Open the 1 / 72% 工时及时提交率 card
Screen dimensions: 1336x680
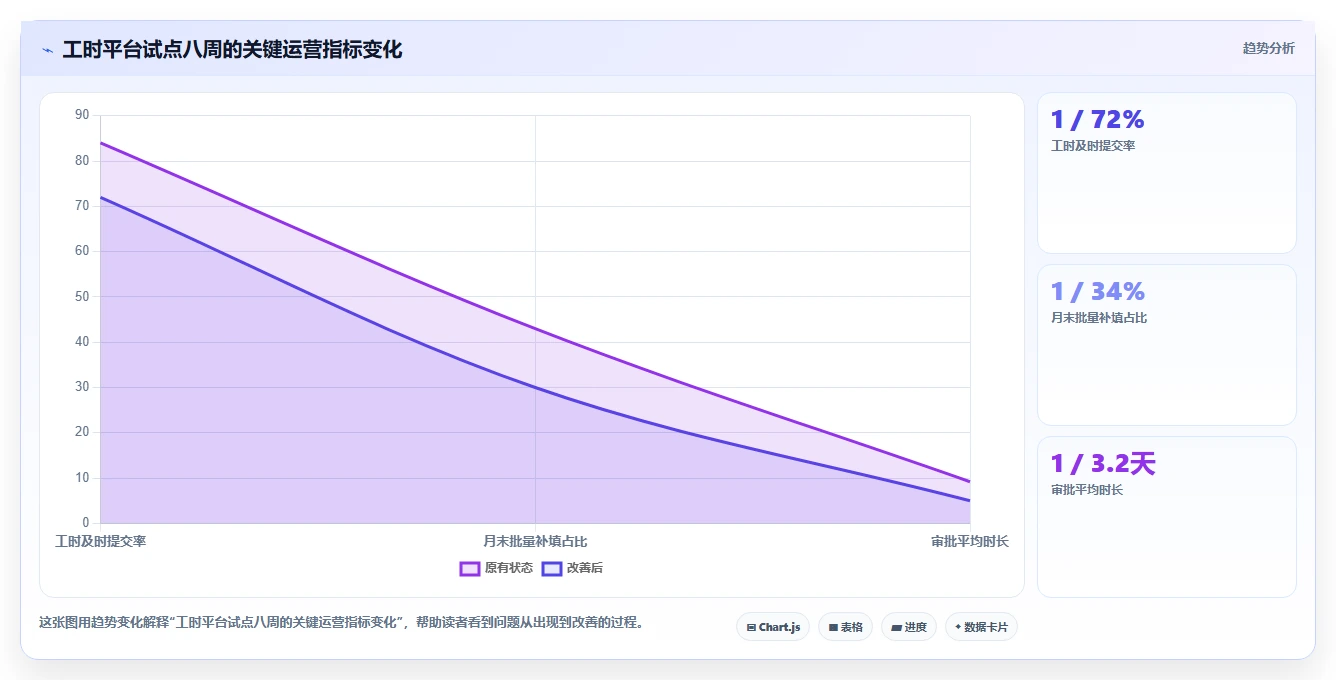(1166, 173)
